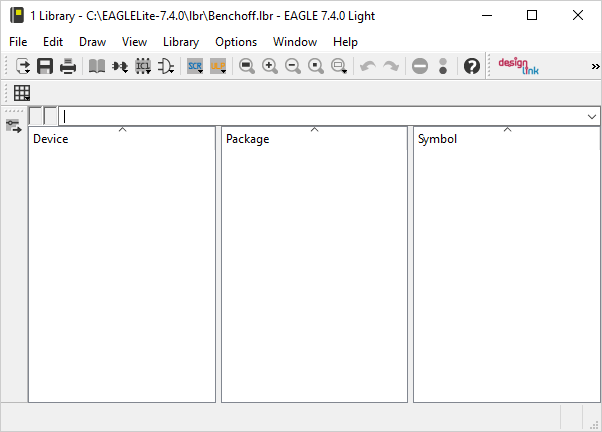Click the Zoom in magnifier icon
The image size is (602, 432).
(270, 66)
